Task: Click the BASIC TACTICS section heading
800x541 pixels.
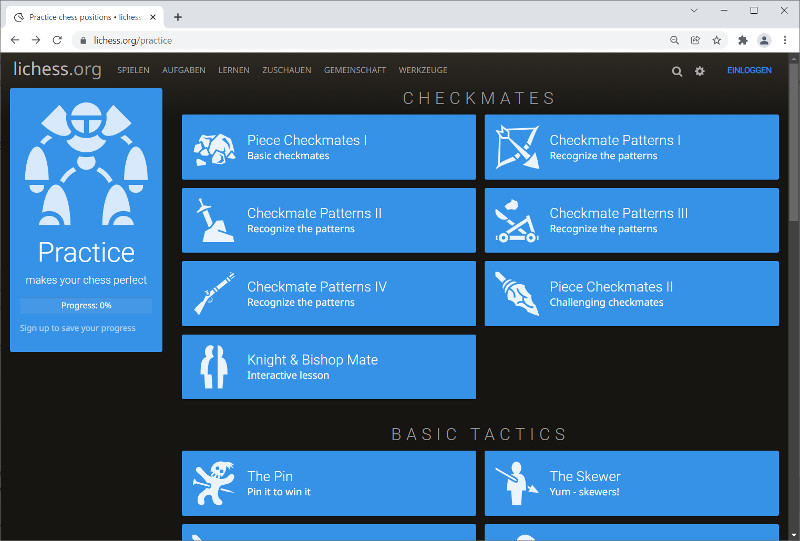Action: [x=480, y=434]
